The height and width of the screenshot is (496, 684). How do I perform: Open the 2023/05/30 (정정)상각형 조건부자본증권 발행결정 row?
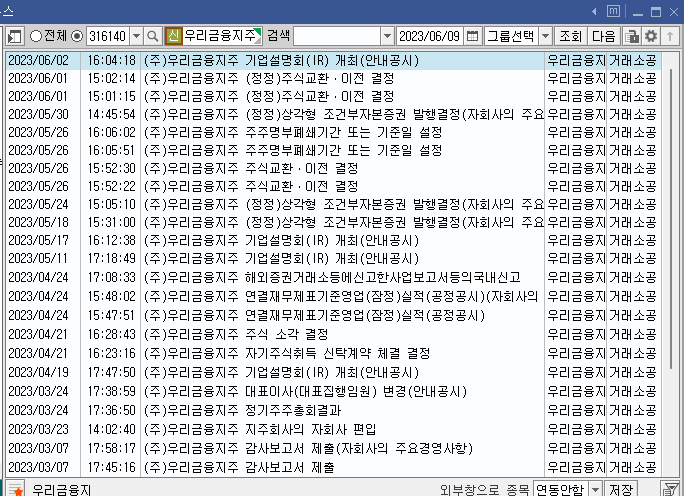pos(333,114)
